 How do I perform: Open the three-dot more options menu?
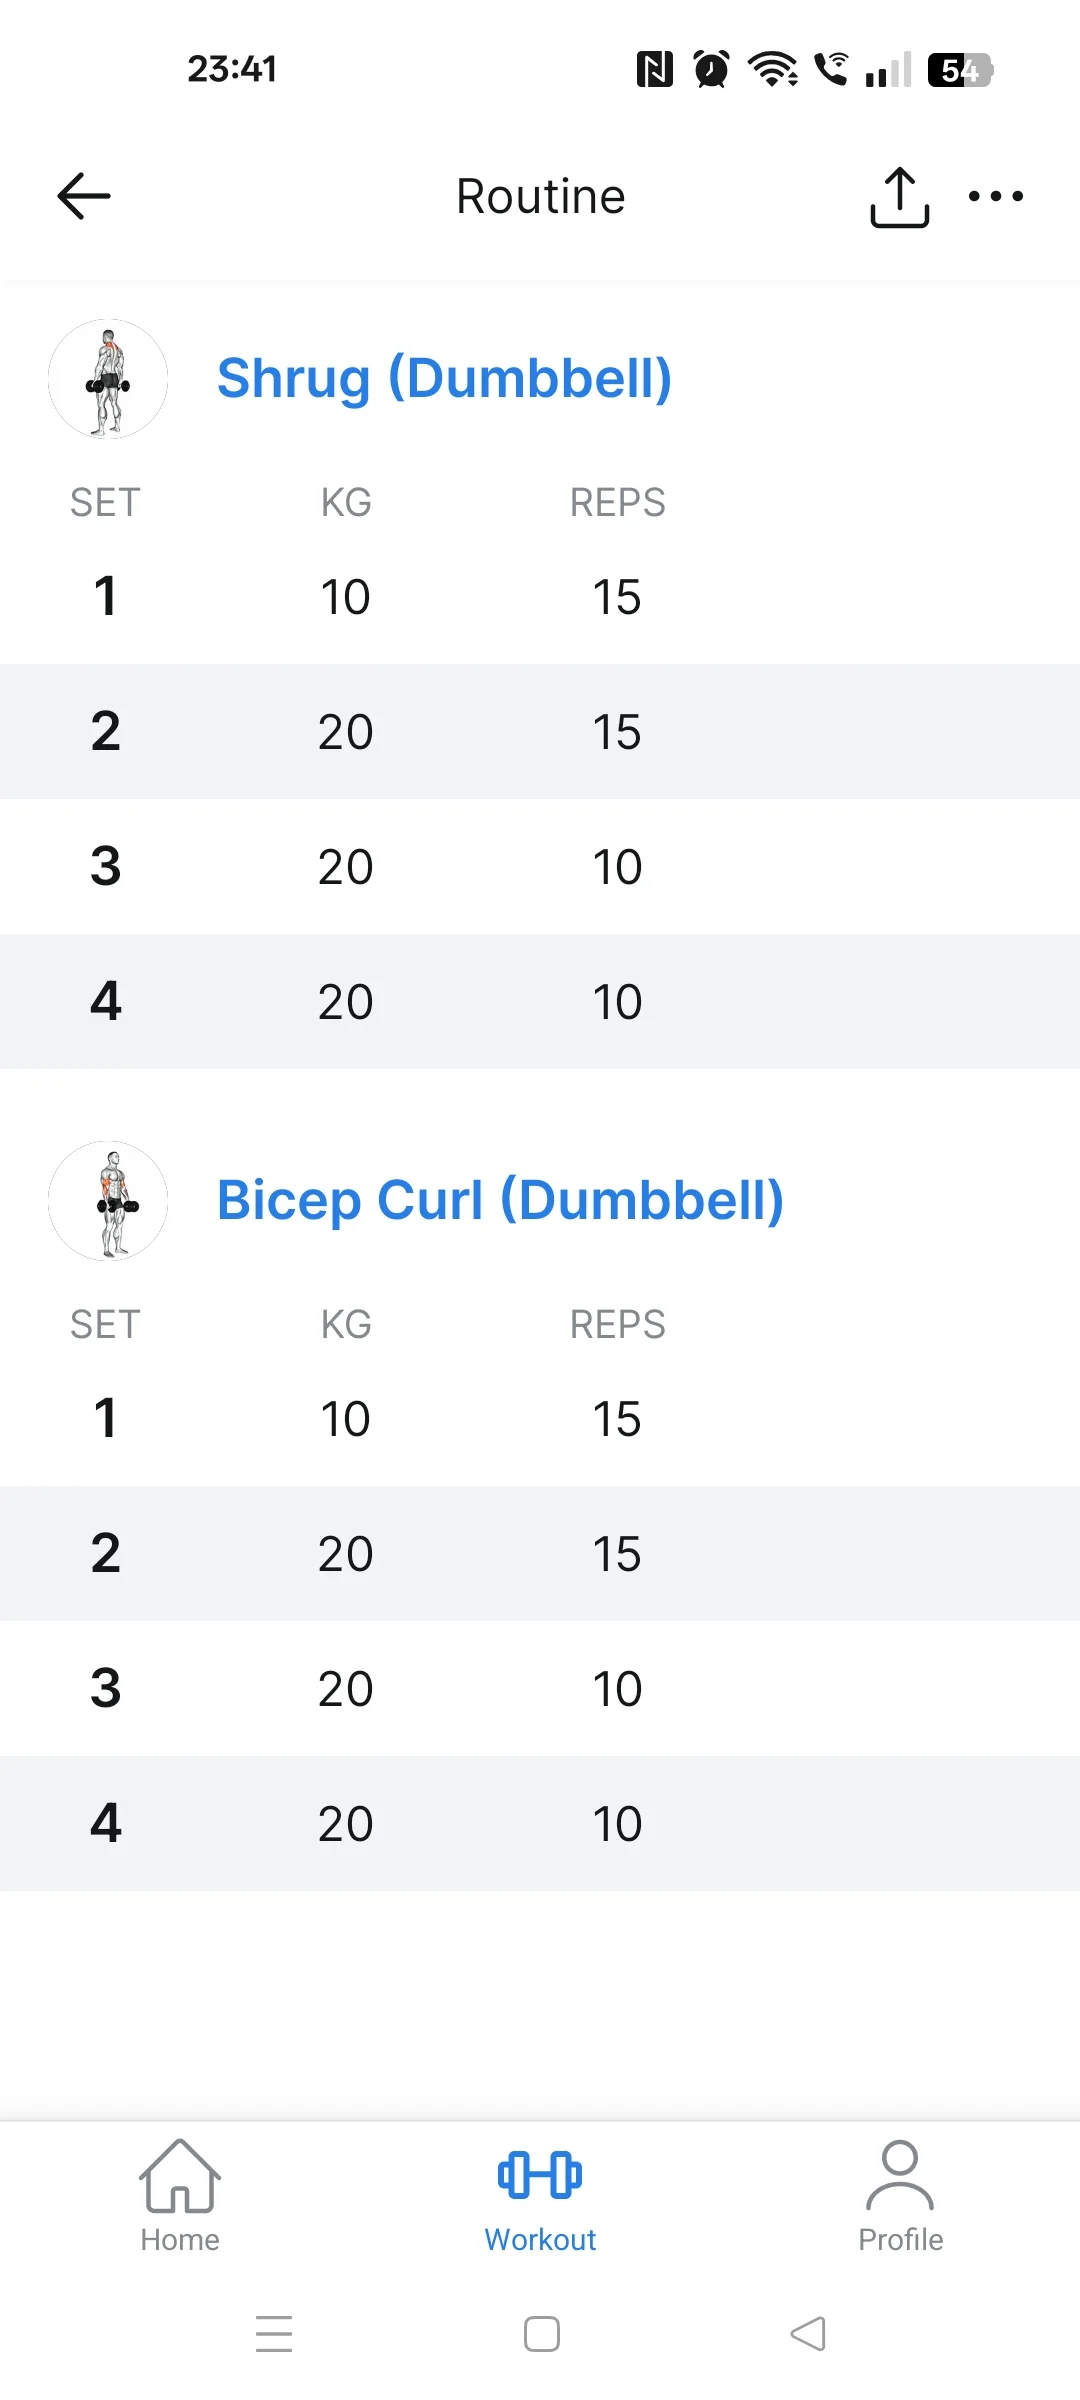click(995, 196)
